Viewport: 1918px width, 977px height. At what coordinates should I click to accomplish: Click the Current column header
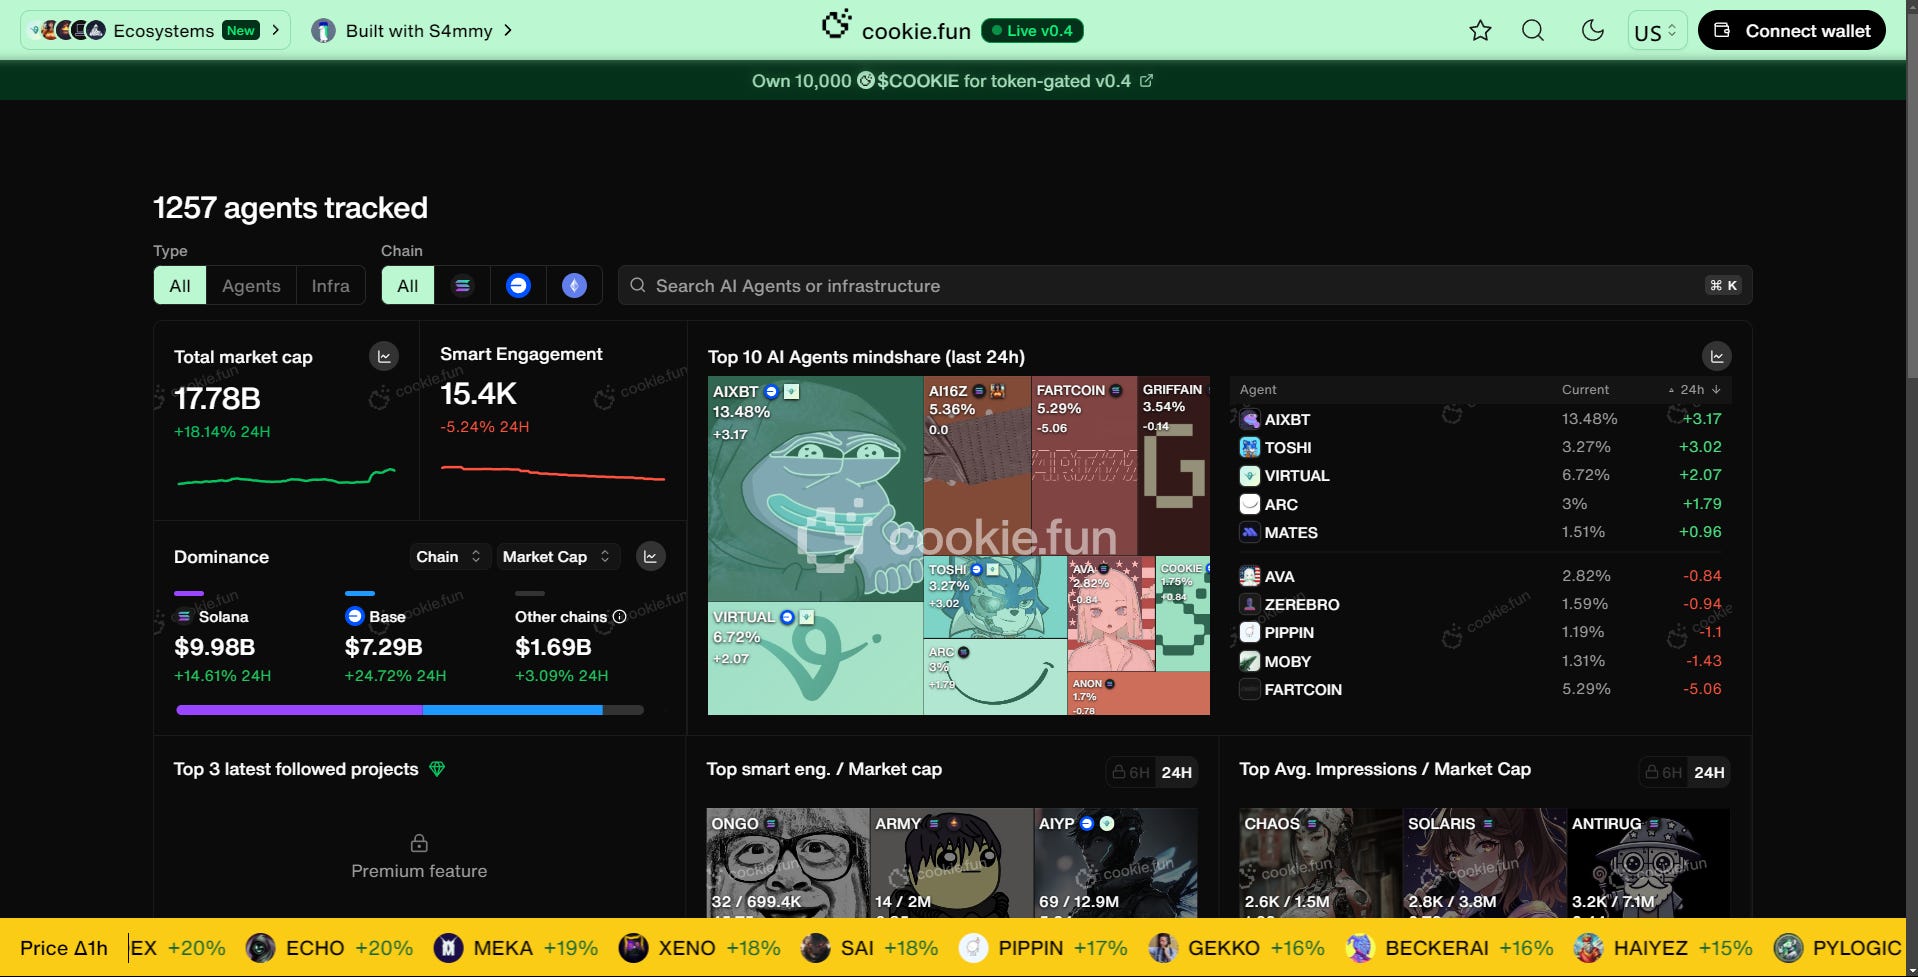[1585, 390]
